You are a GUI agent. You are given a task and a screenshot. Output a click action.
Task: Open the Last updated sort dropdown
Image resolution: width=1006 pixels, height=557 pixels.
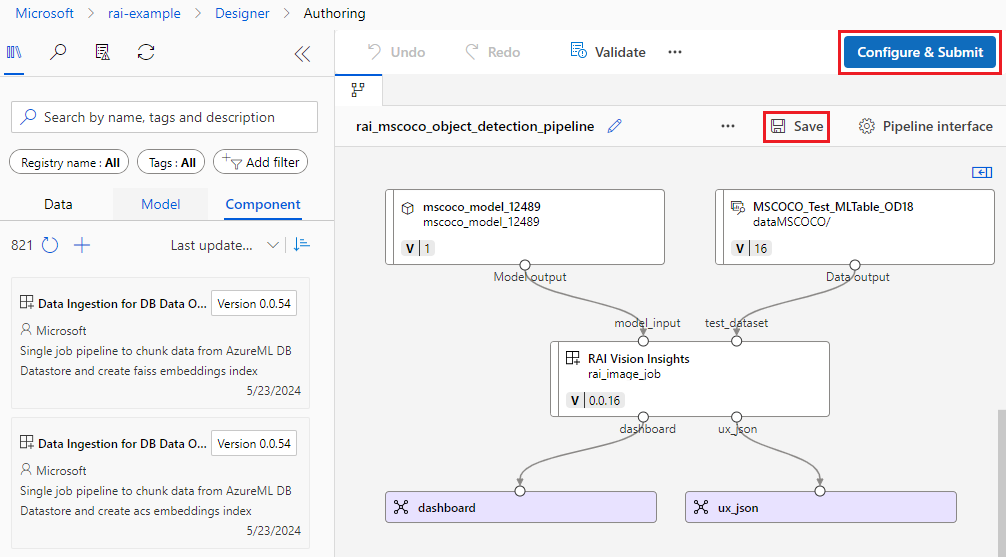click(x=224, y=245)
